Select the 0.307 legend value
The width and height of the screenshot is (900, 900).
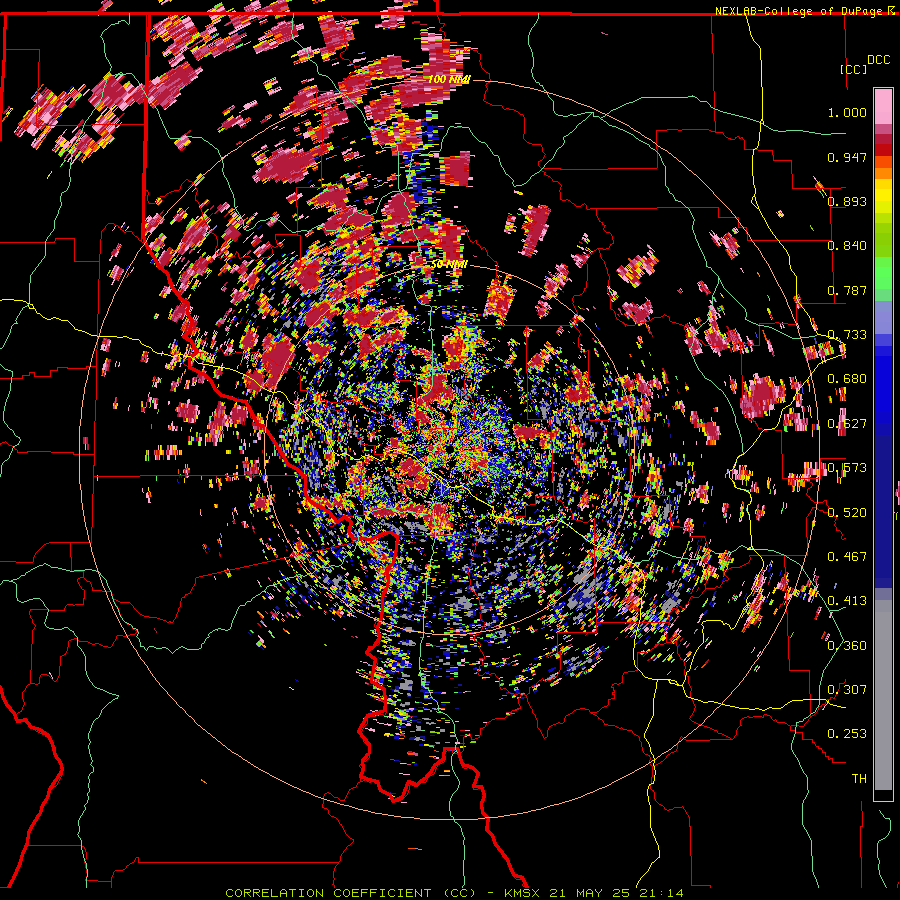click(847, 689)
